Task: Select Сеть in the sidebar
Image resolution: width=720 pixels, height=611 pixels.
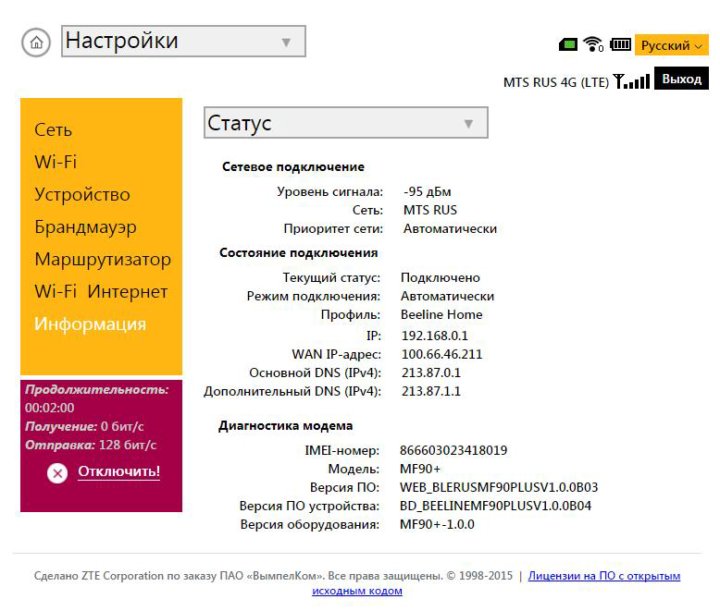Action: pyautogui.click(x=53, y=130)
